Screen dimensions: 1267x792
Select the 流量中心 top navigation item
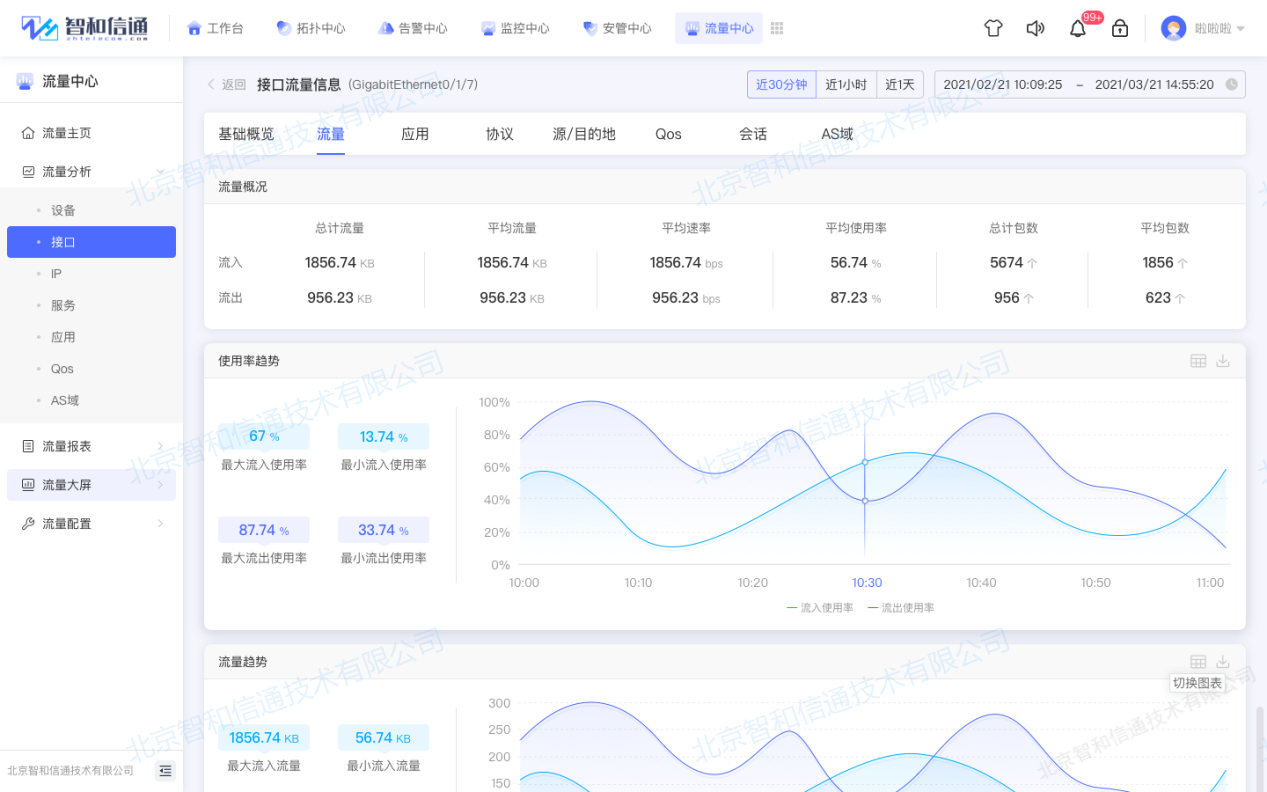[x=719, y=28]
